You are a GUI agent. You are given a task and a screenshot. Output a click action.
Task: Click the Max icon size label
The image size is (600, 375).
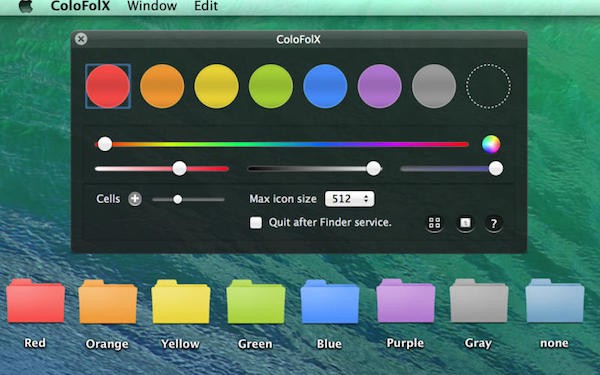point(283,199)
